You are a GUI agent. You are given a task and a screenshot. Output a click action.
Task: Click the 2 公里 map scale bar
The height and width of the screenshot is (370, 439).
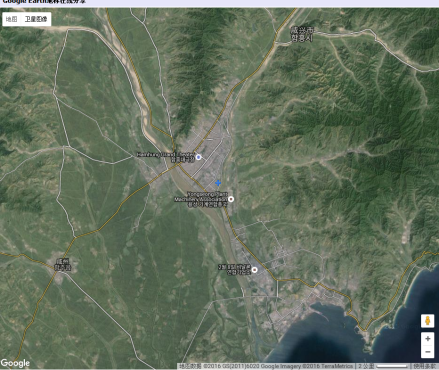(383, 366)
